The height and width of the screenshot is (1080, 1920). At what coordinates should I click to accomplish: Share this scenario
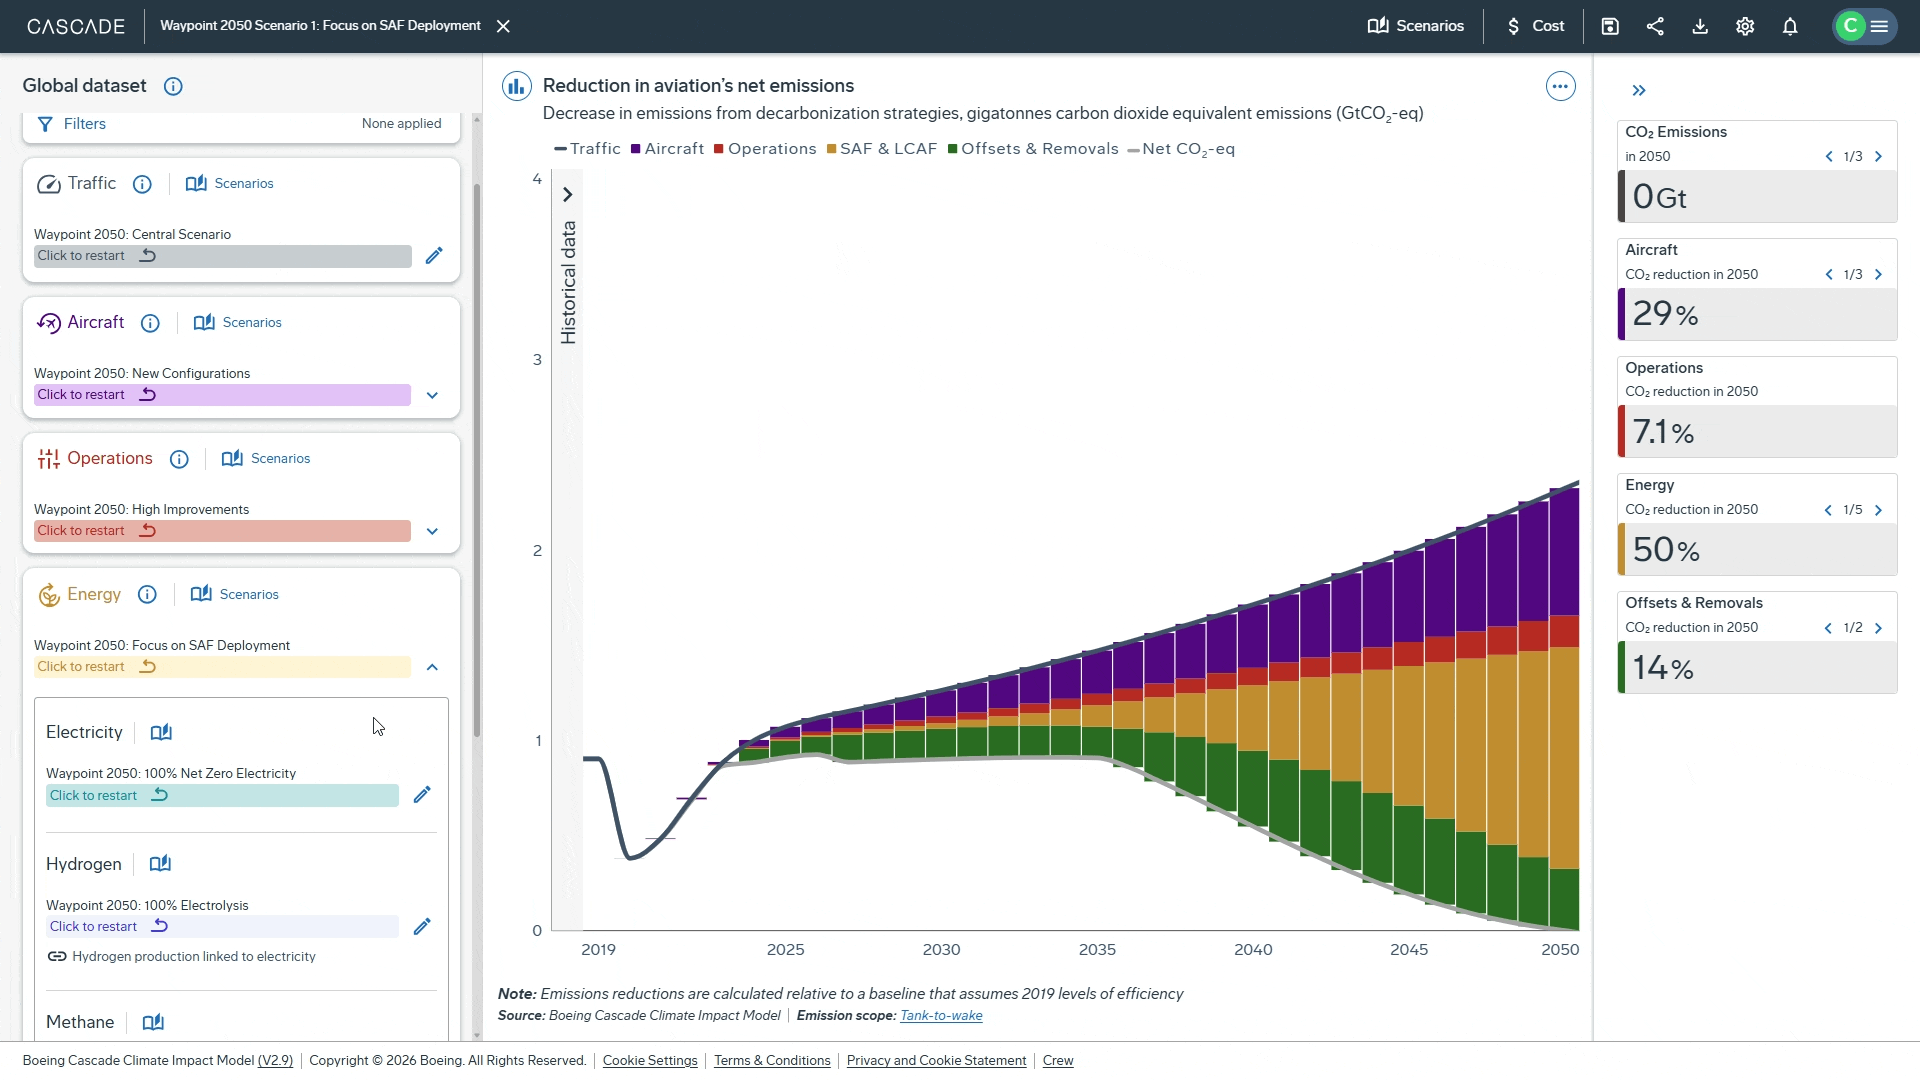(1655, 26)
